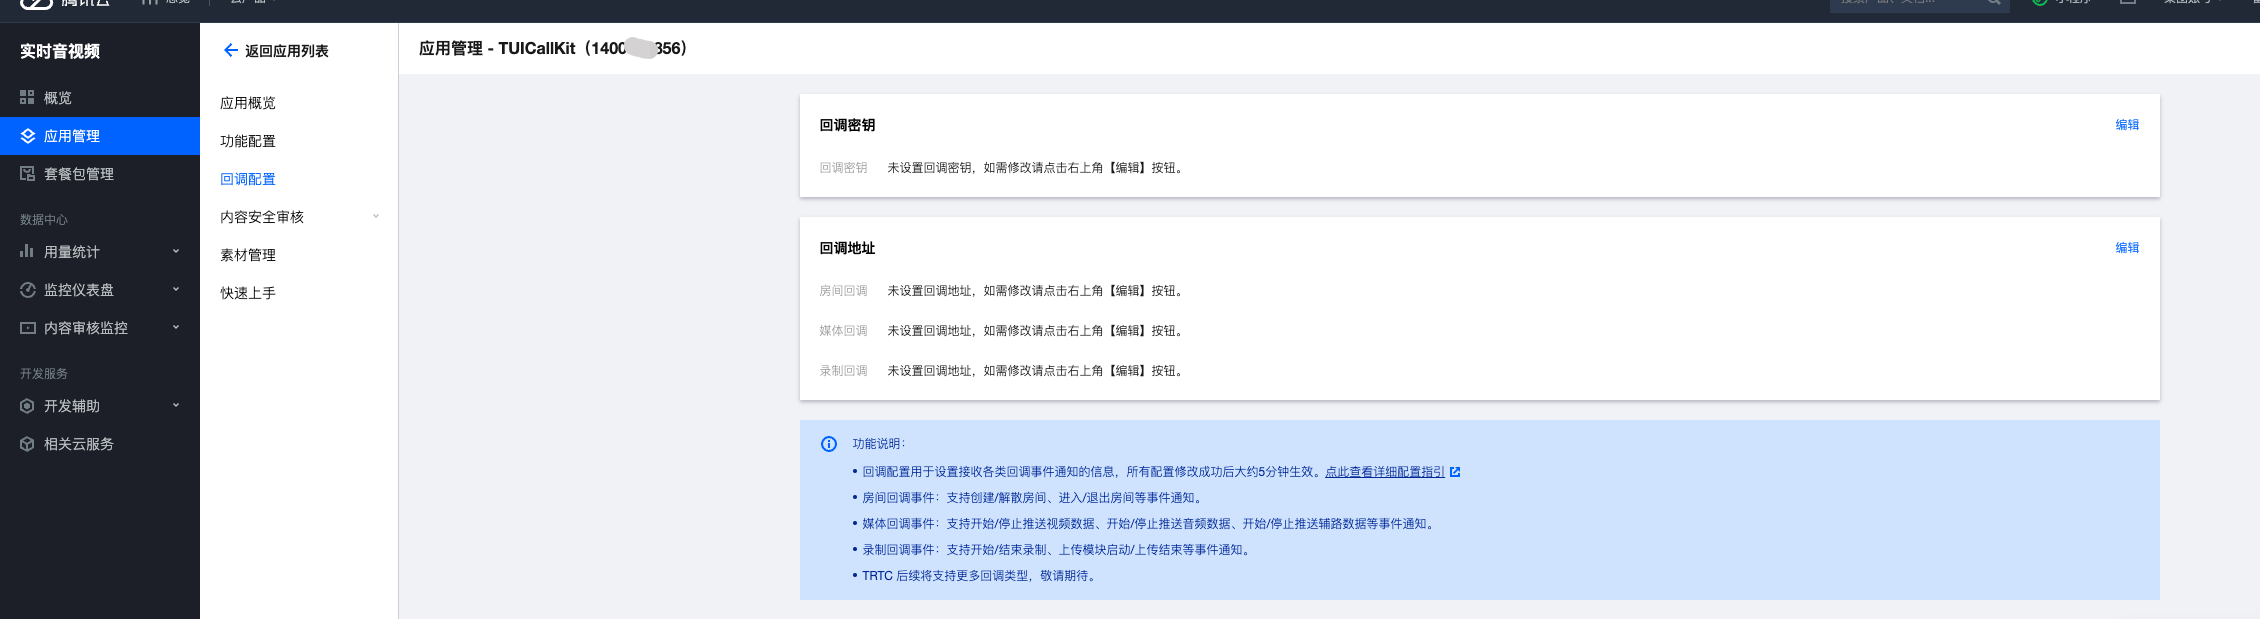Open the 点此查看详细配置指引 link
2260x619 pixels.
pyautogui.click(x=1385, y=472)
